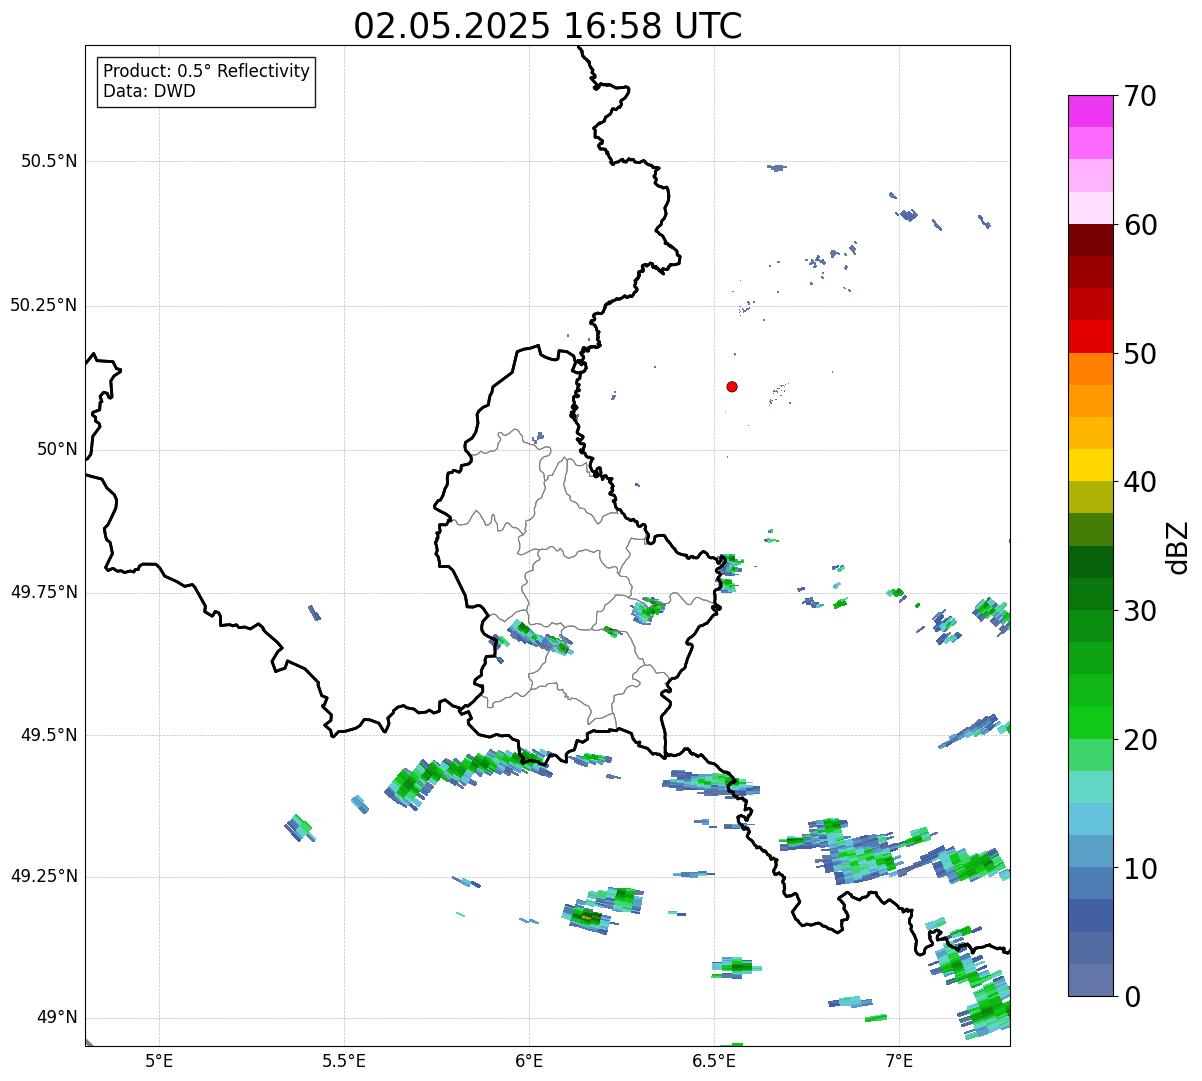Viewport: 1202px width, 1081px height.
Task: Pick the yellow swatch just above 40 dBZ
Action: 1090,465
